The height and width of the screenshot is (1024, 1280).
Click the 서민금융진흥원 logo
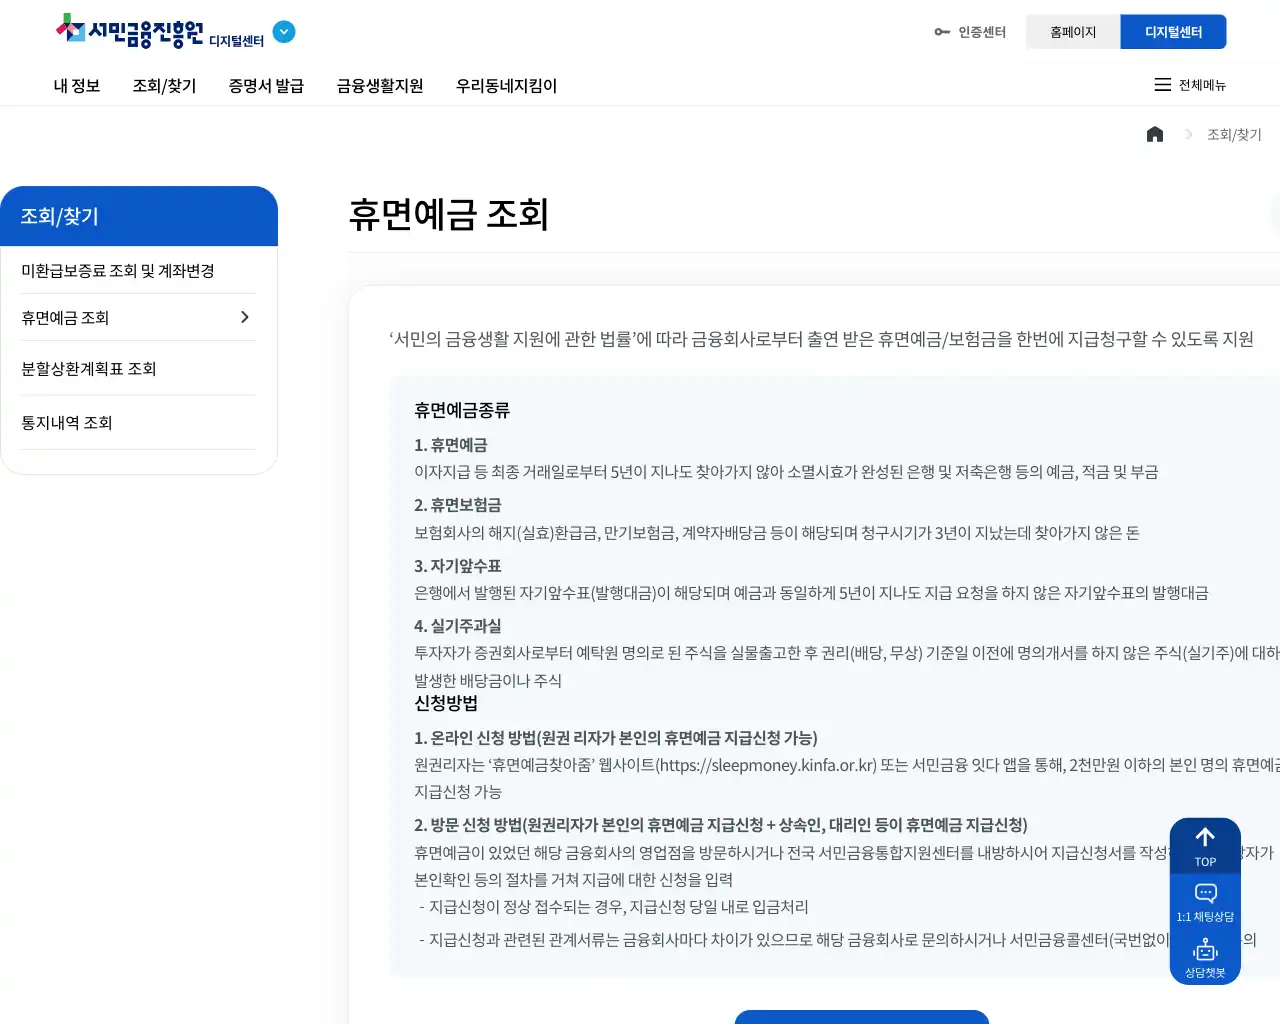click(x=130, y=32)
